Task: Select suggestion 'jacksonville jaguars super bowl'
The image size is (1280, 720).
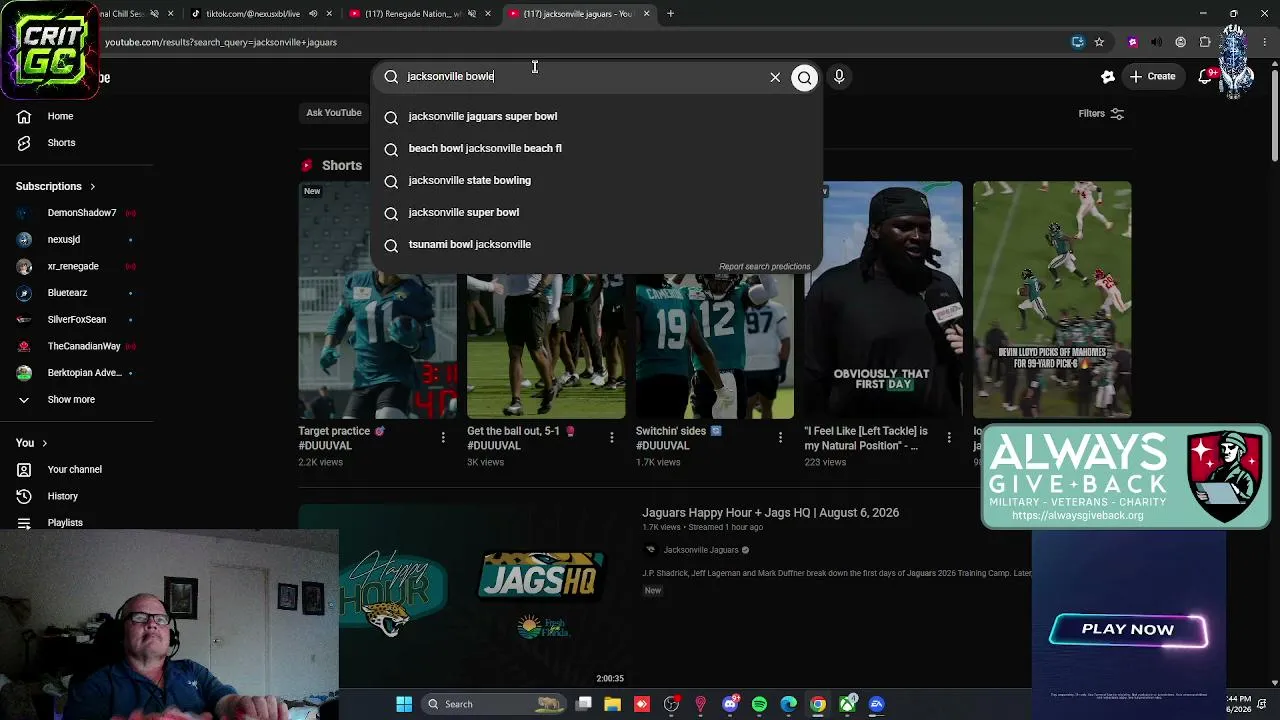Action: pyautogui.click(x=597, y=116)
